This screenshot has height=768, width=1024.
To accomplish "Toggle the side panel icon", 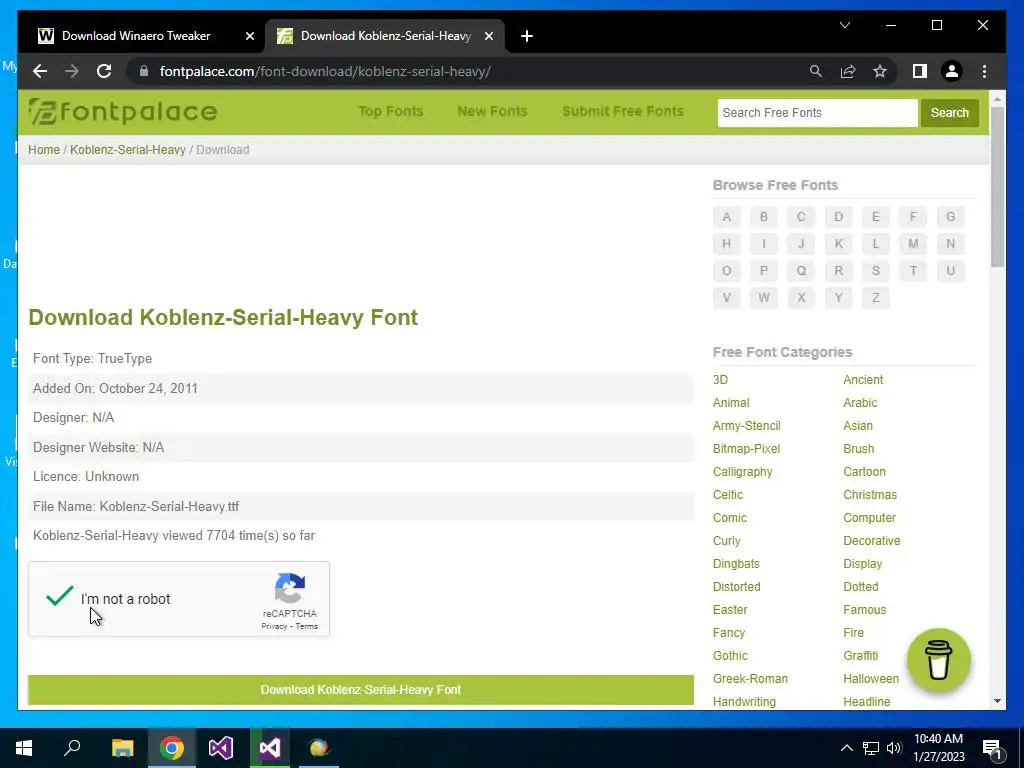I will 920,71.
